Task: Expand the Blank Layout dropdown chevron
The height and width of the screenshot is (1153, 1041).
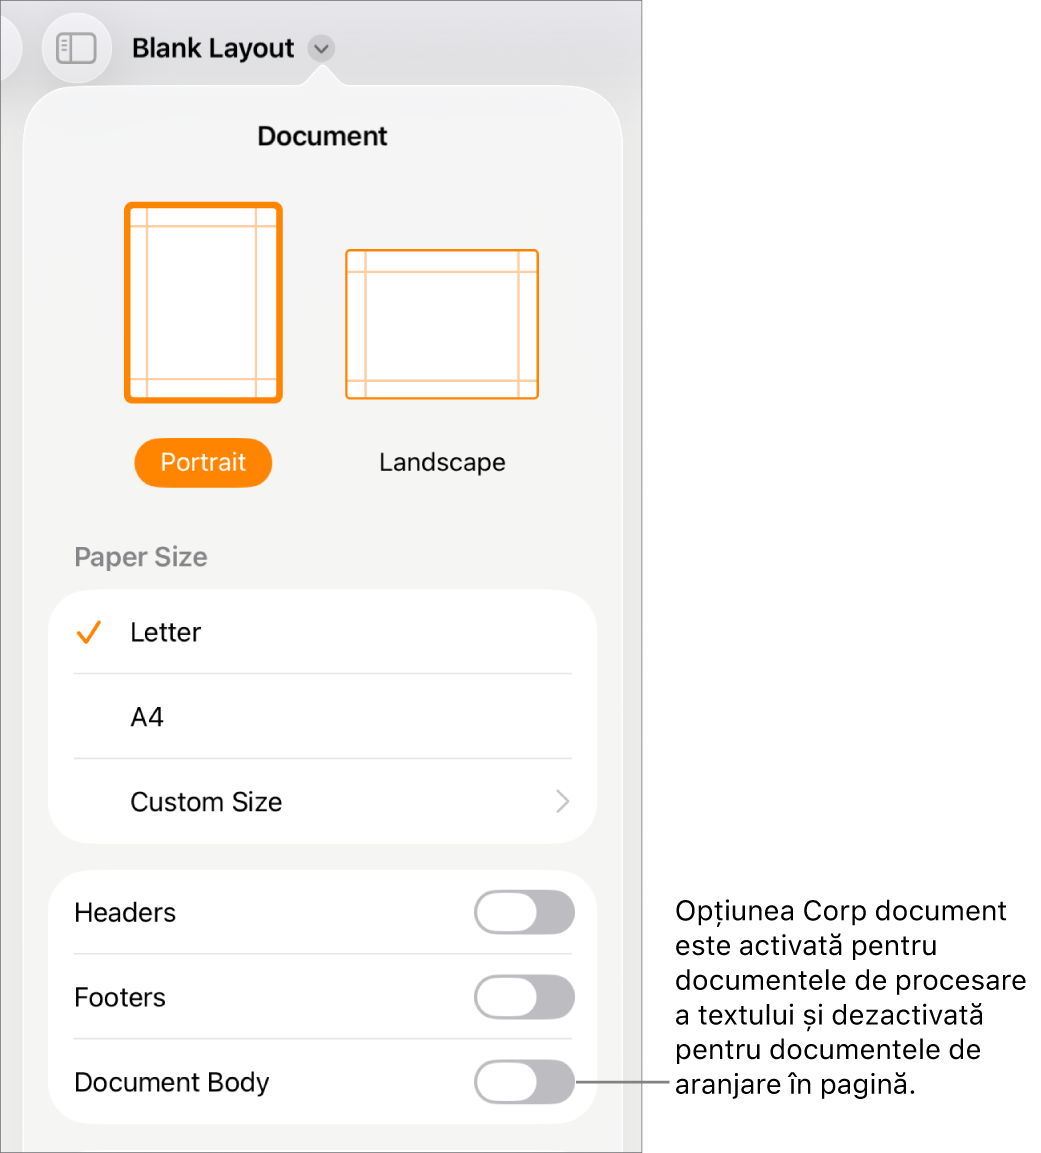Action: (x=321, y=49)
